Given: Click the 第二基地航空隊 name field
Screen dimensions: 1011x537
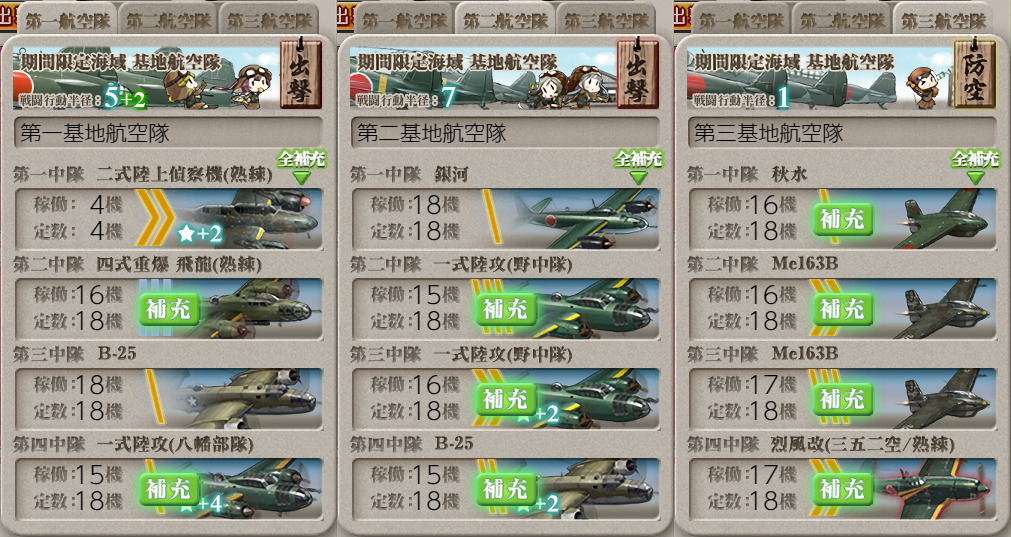Looking at the screenshot, I should 506,133.
